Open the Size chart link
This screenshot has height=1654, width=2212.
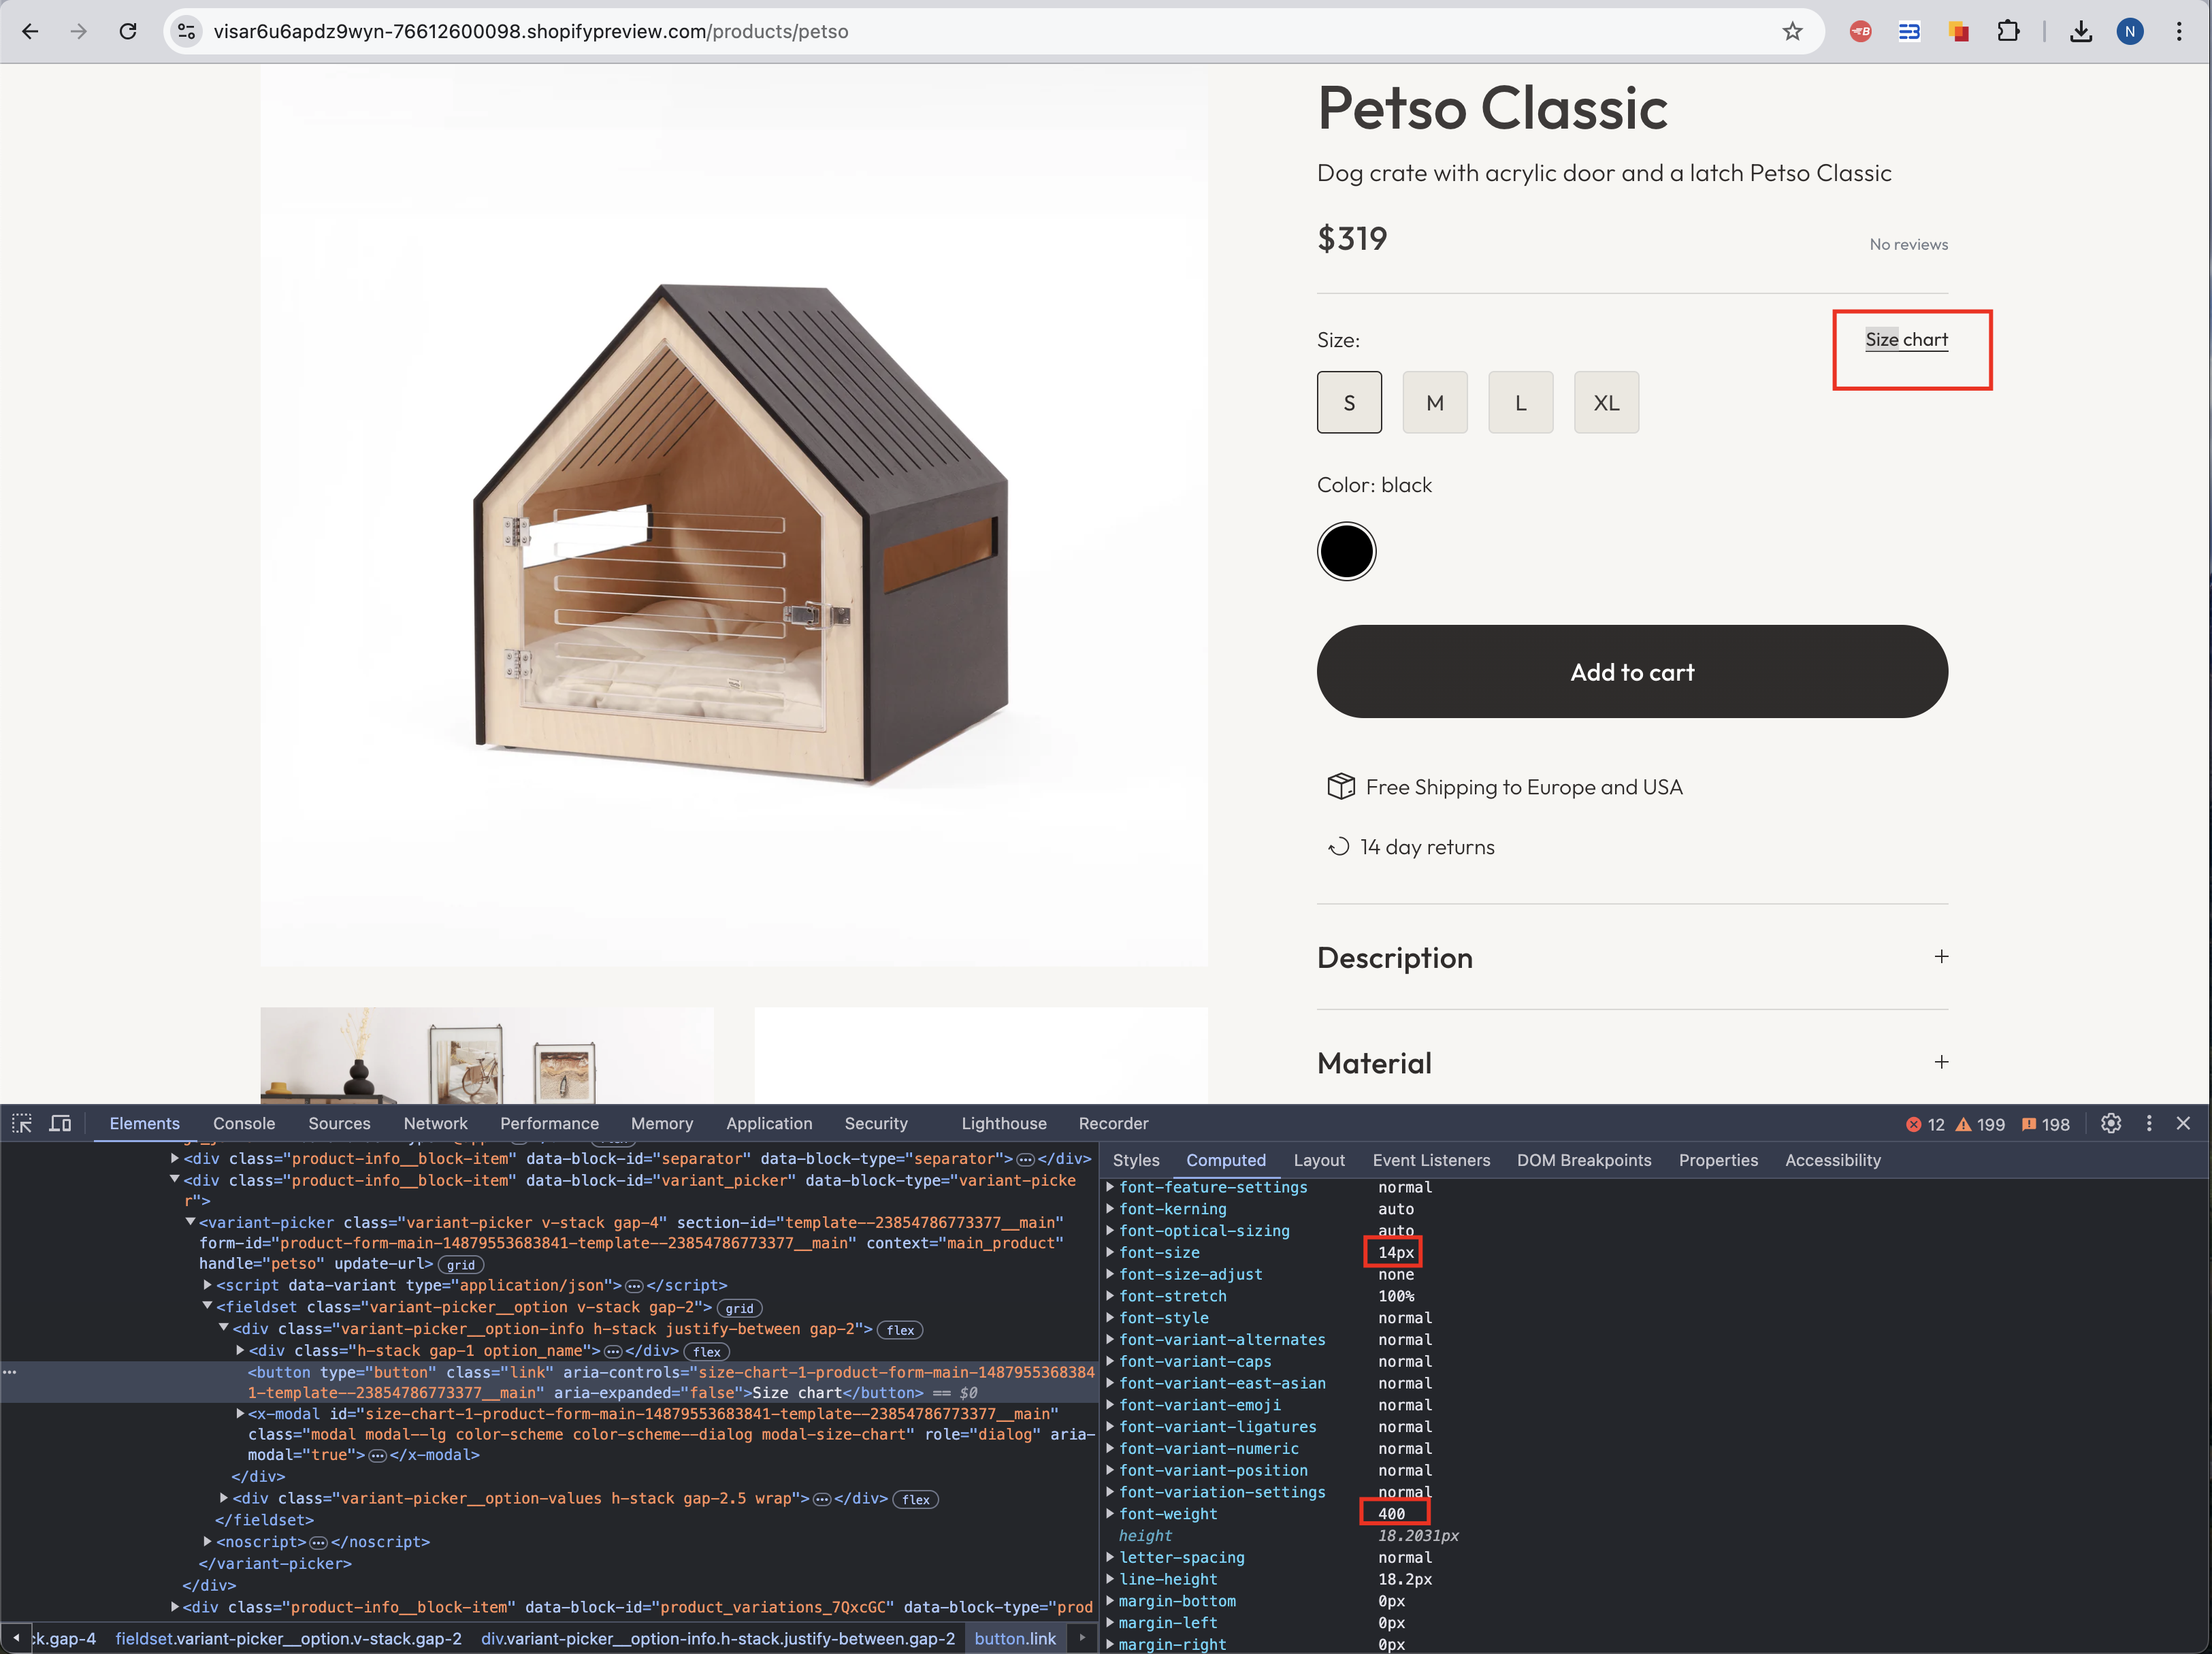(1906, 339)
